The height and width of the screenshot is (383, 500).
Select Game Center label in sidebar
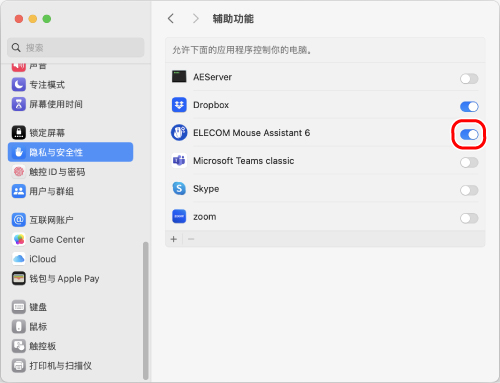coord(57,240)
